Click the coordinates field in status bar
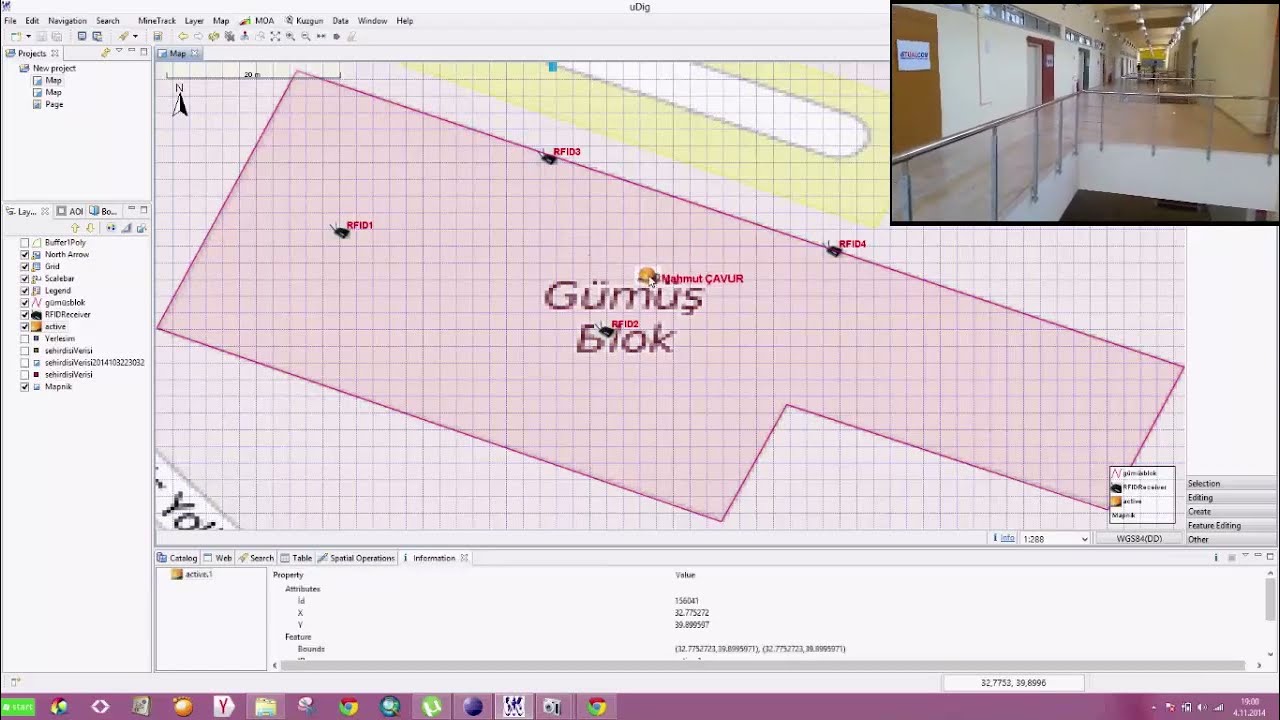 pos(1013,683)
